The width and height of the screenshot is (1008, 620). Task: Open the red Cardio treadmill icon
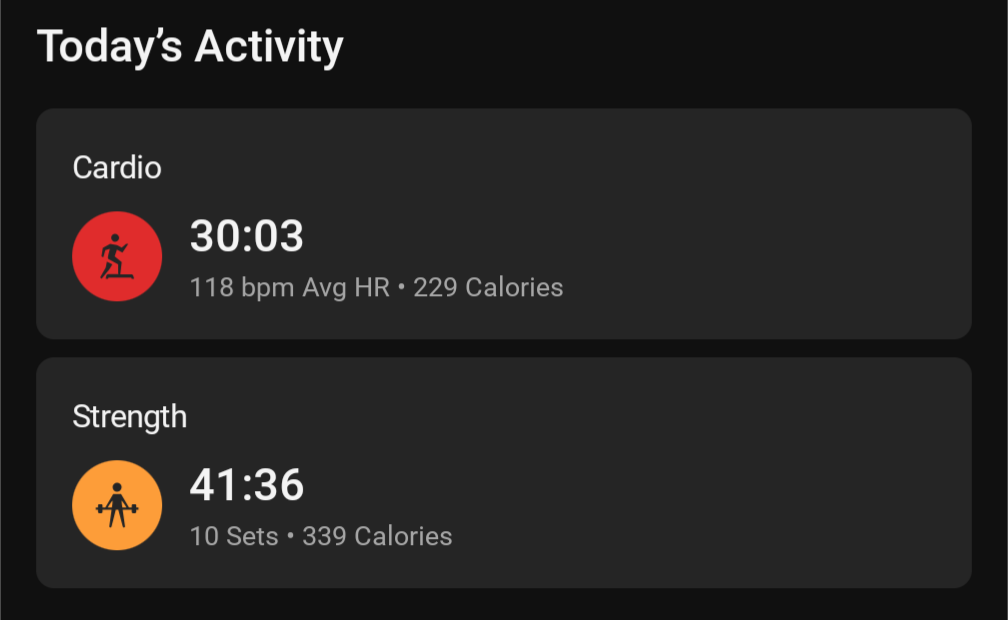tap(117, 256)
